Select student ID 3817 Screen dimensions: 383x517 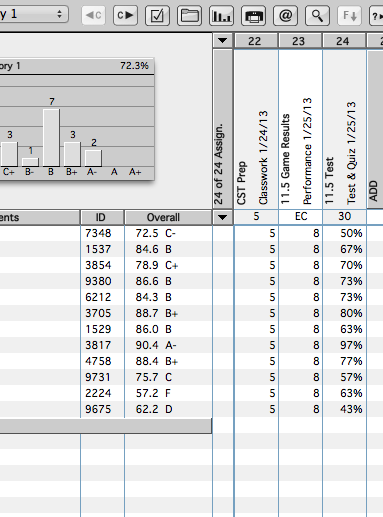point(98,345)
